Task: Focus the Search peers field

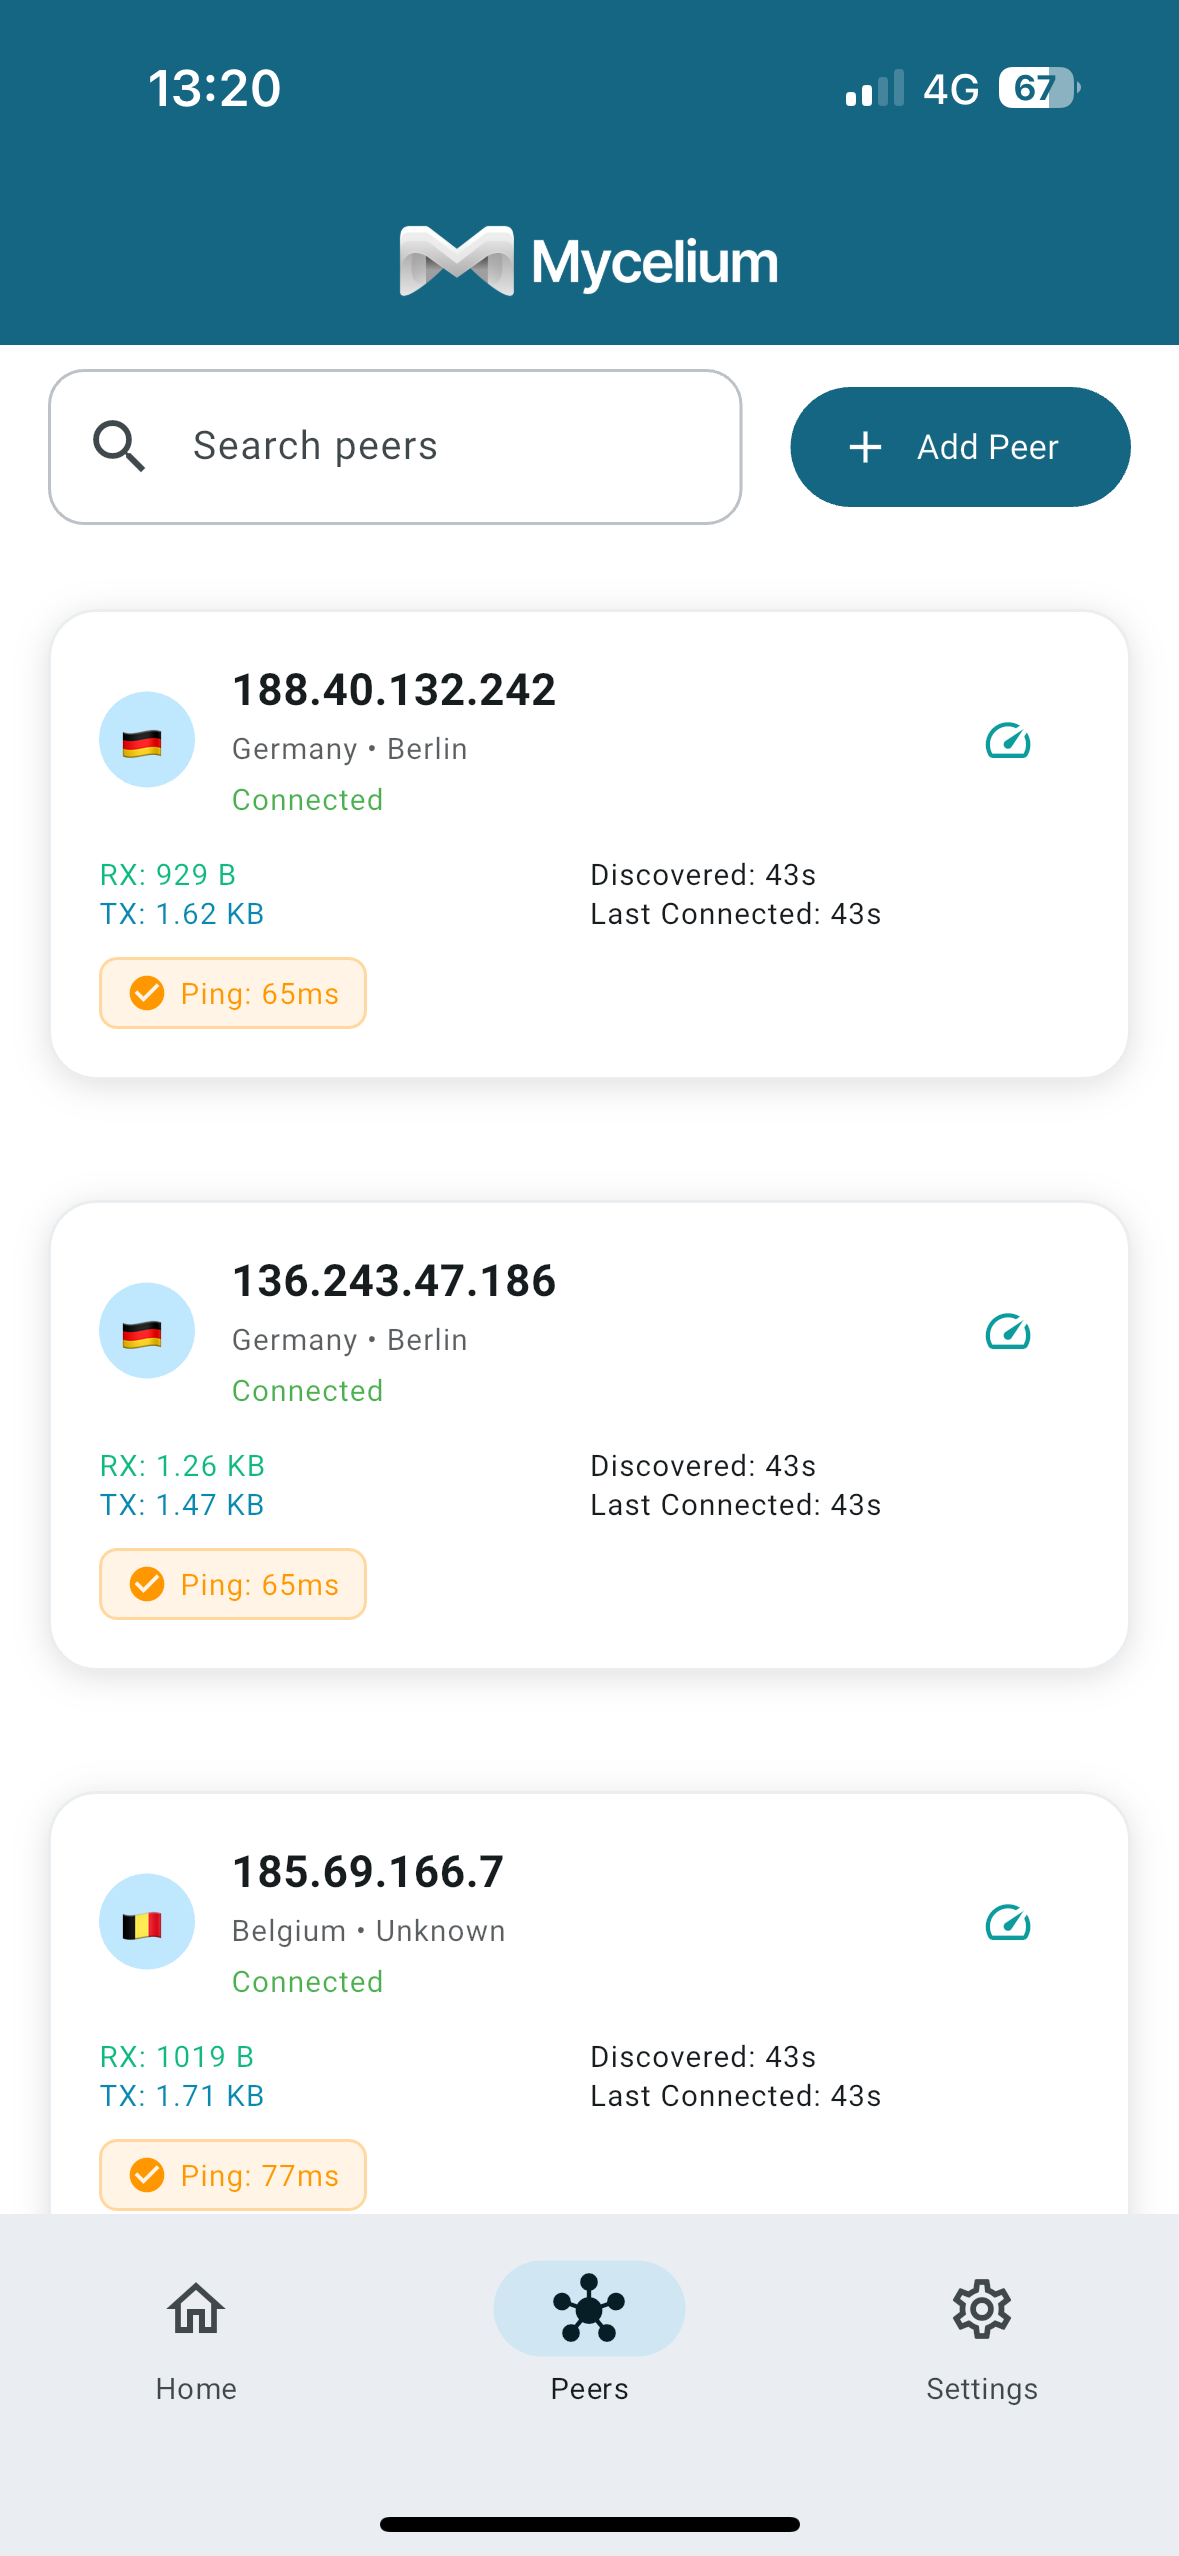Action: tap(440, 446)
